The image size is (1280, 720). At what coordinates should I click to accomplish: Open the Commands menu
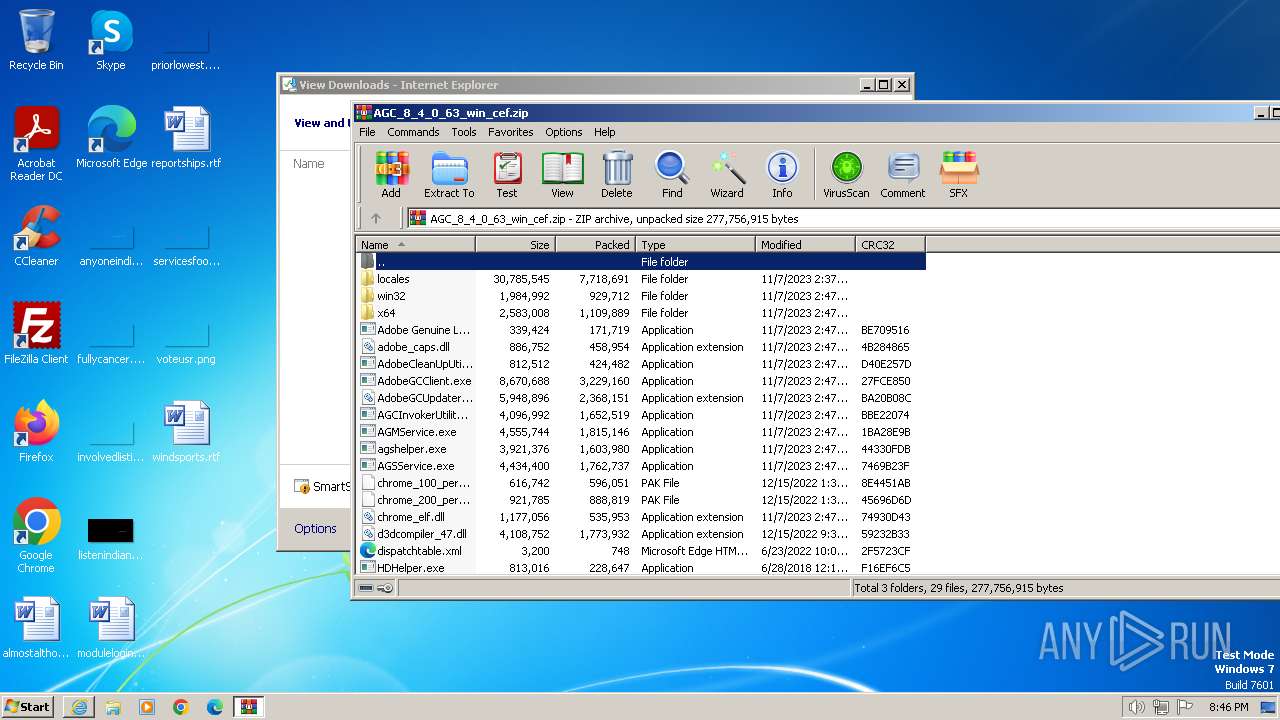click(413, 132)
